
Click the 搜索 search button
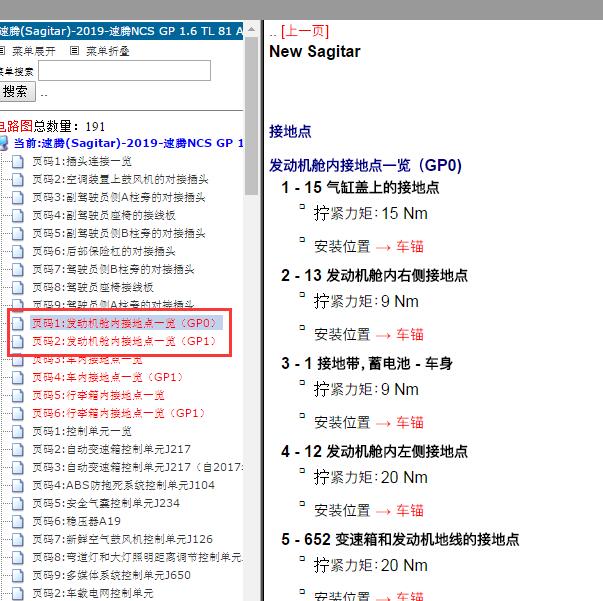[x=16, y=91]
